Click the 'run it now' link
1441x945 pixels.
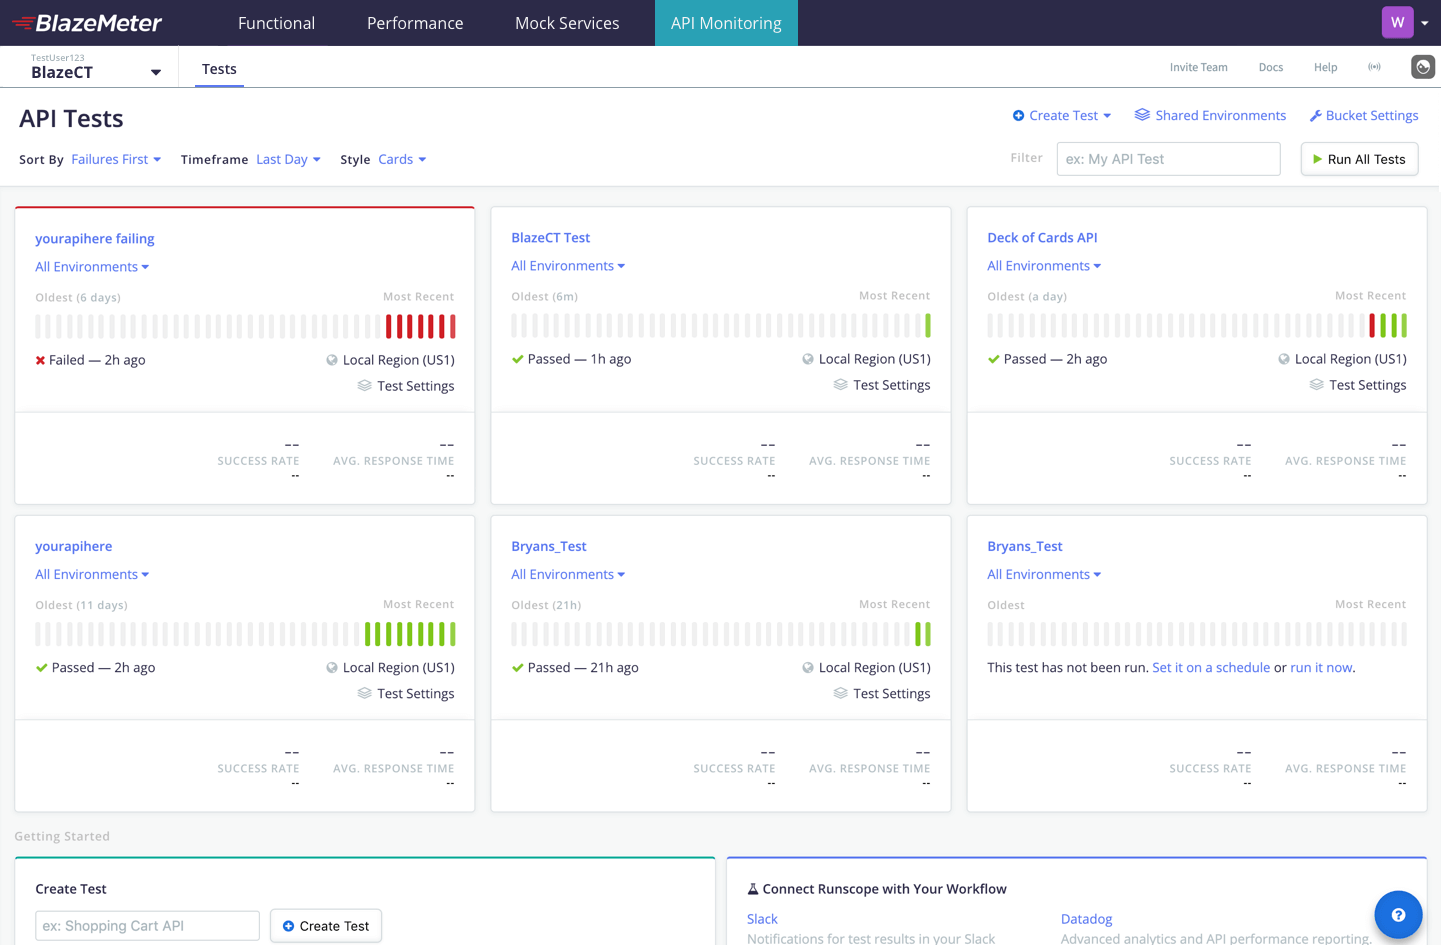pyautogui.click(x=1321, y=668)
